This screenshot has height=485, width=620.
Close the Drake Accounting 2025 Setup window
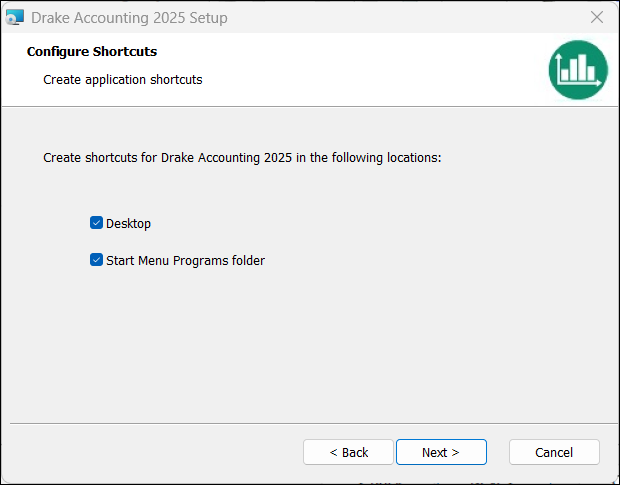(597, 17)
